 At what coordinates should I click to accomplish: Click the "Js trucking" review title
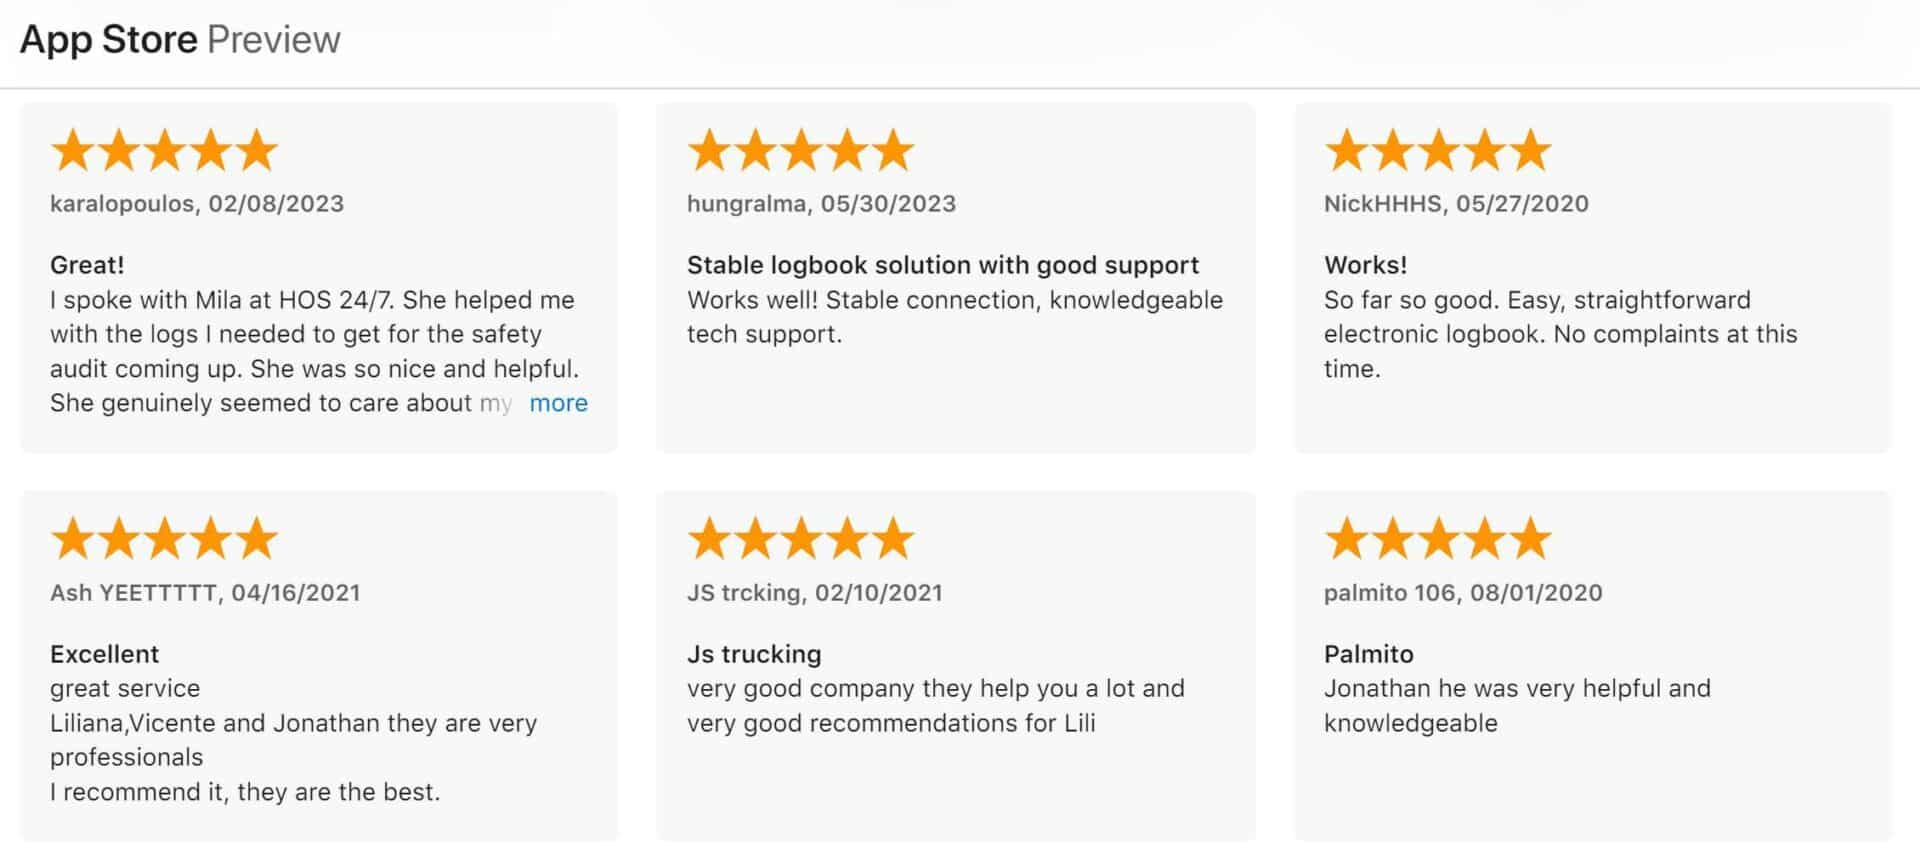point(753,654)
